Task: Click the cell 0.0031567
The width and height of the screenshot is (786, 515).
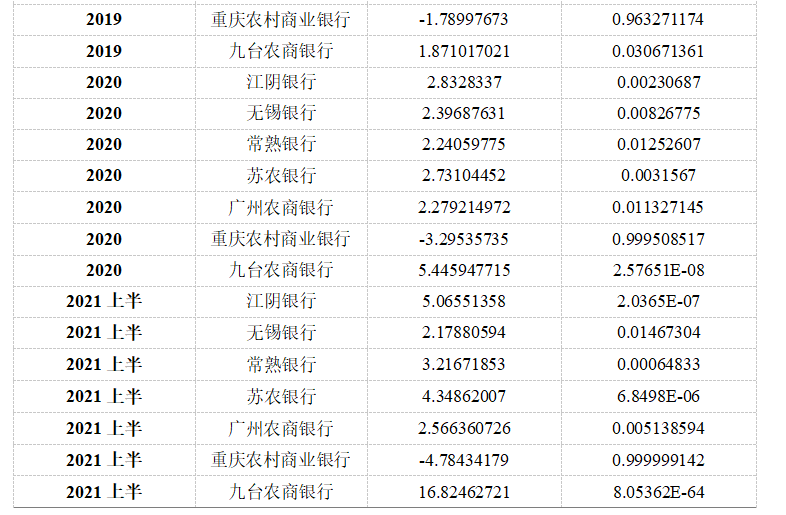Action: pos(658,176)
